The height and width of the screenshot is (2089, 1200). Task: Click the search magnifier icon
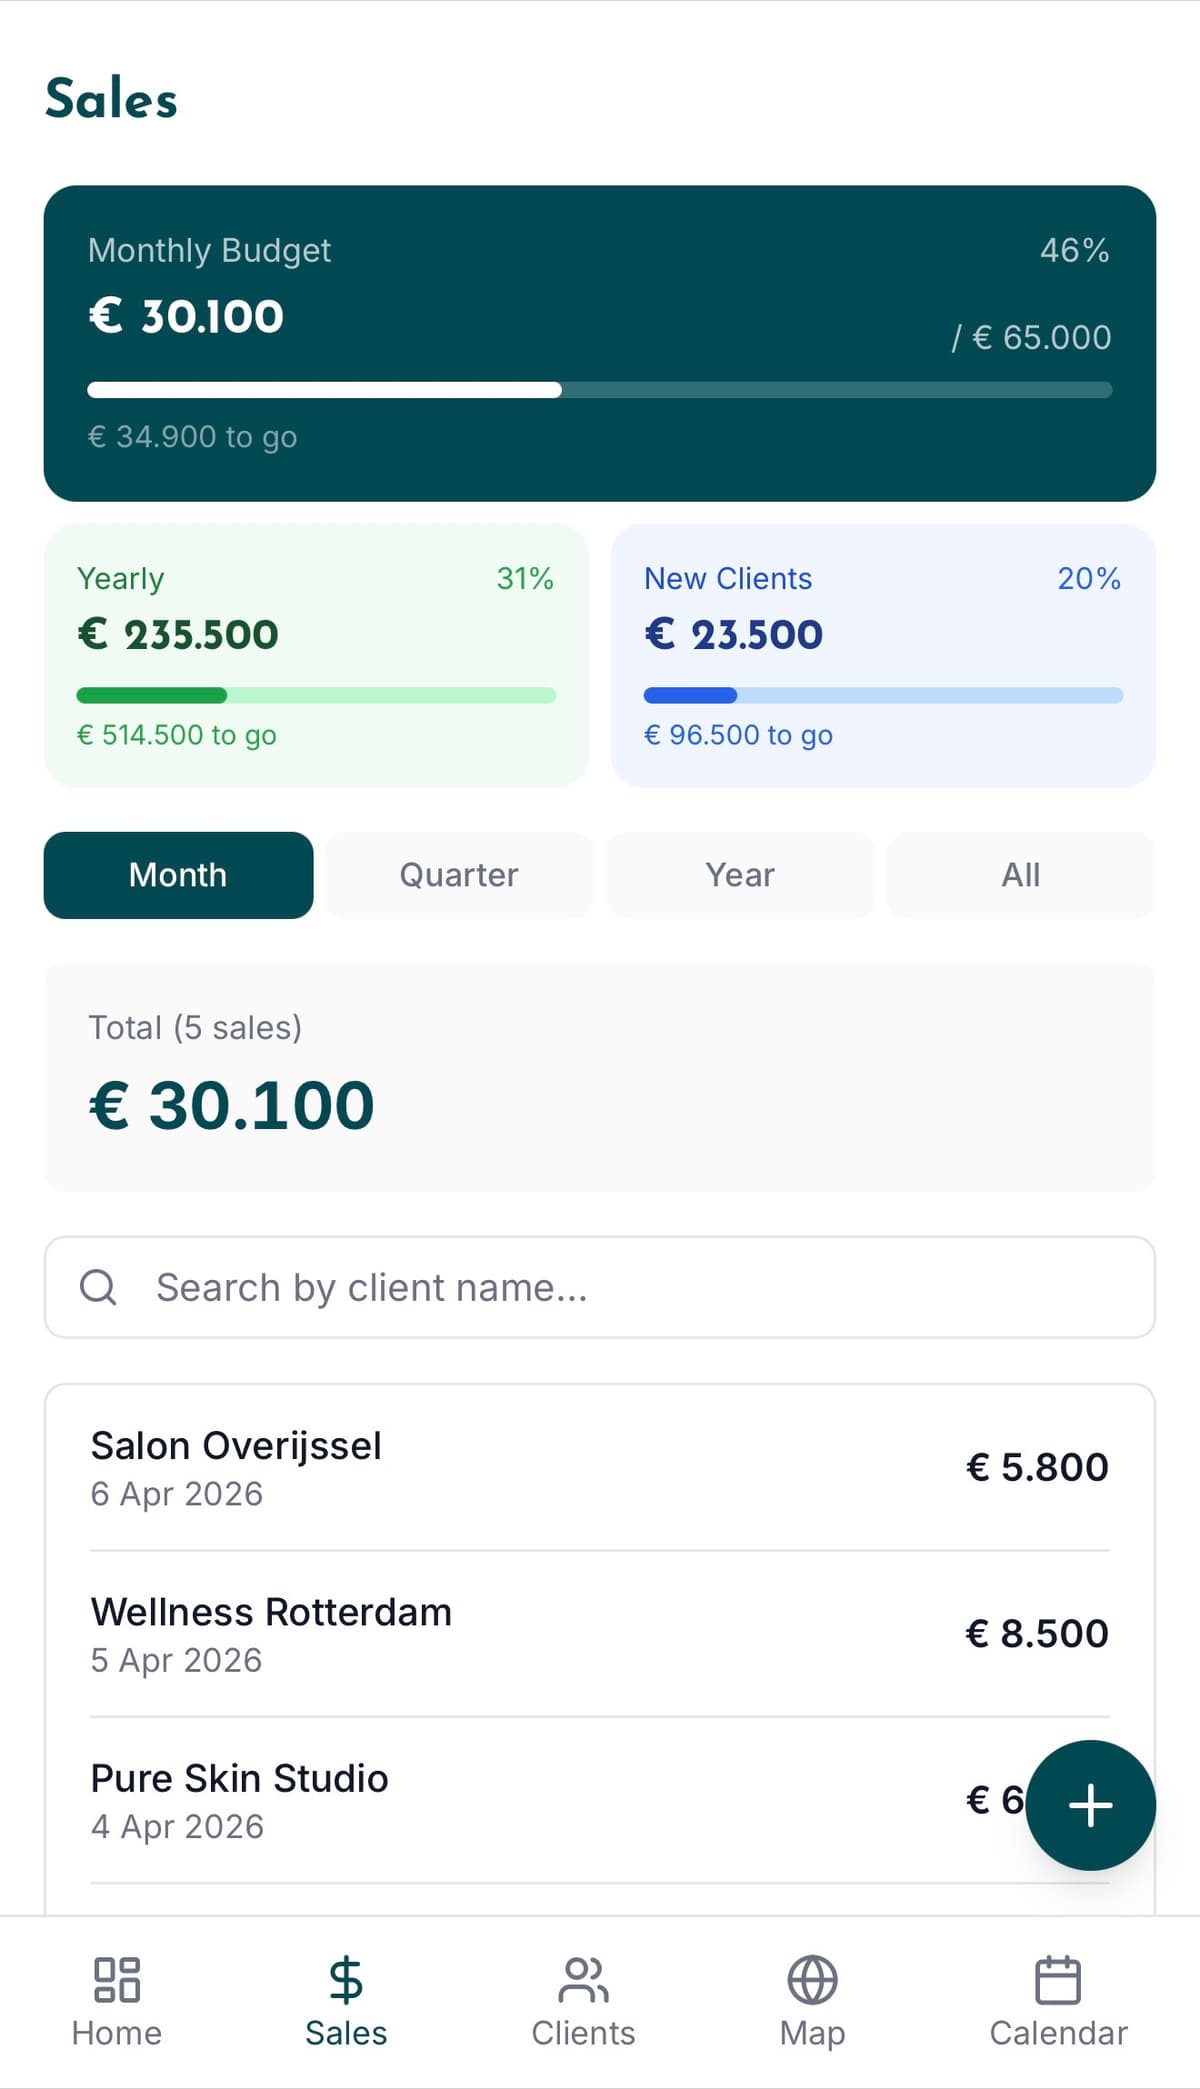tap(98, 1287)
